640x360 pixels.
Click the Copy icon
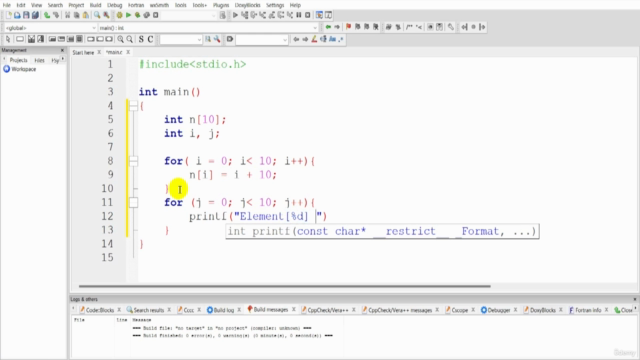point(76,15)
